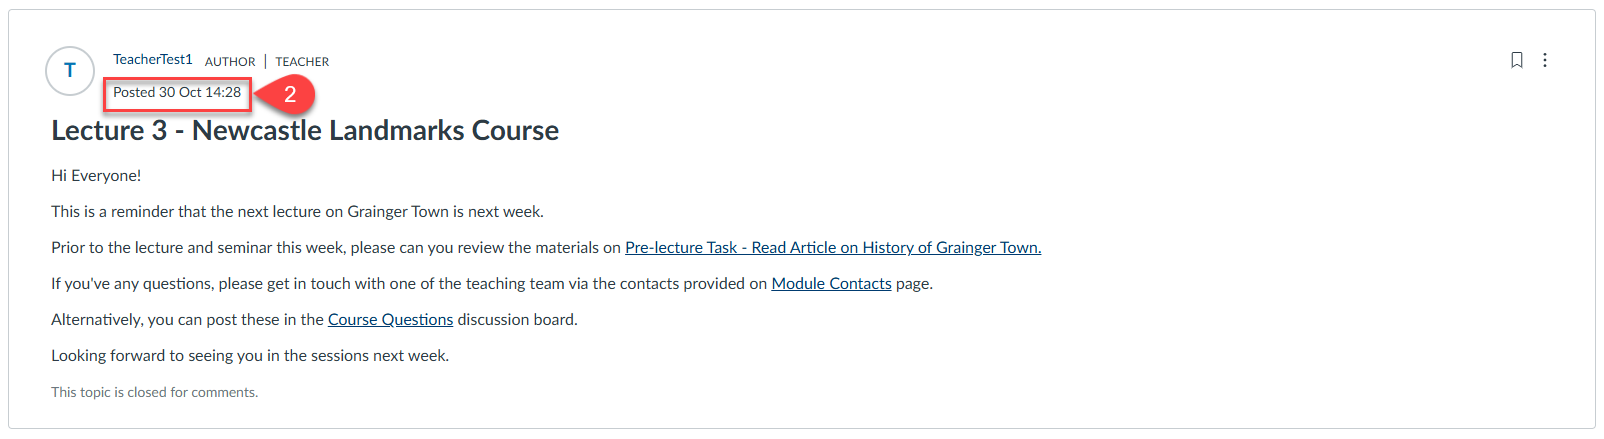Open the three-dot options menu
1604x439 pixels.
point(1545,60)
